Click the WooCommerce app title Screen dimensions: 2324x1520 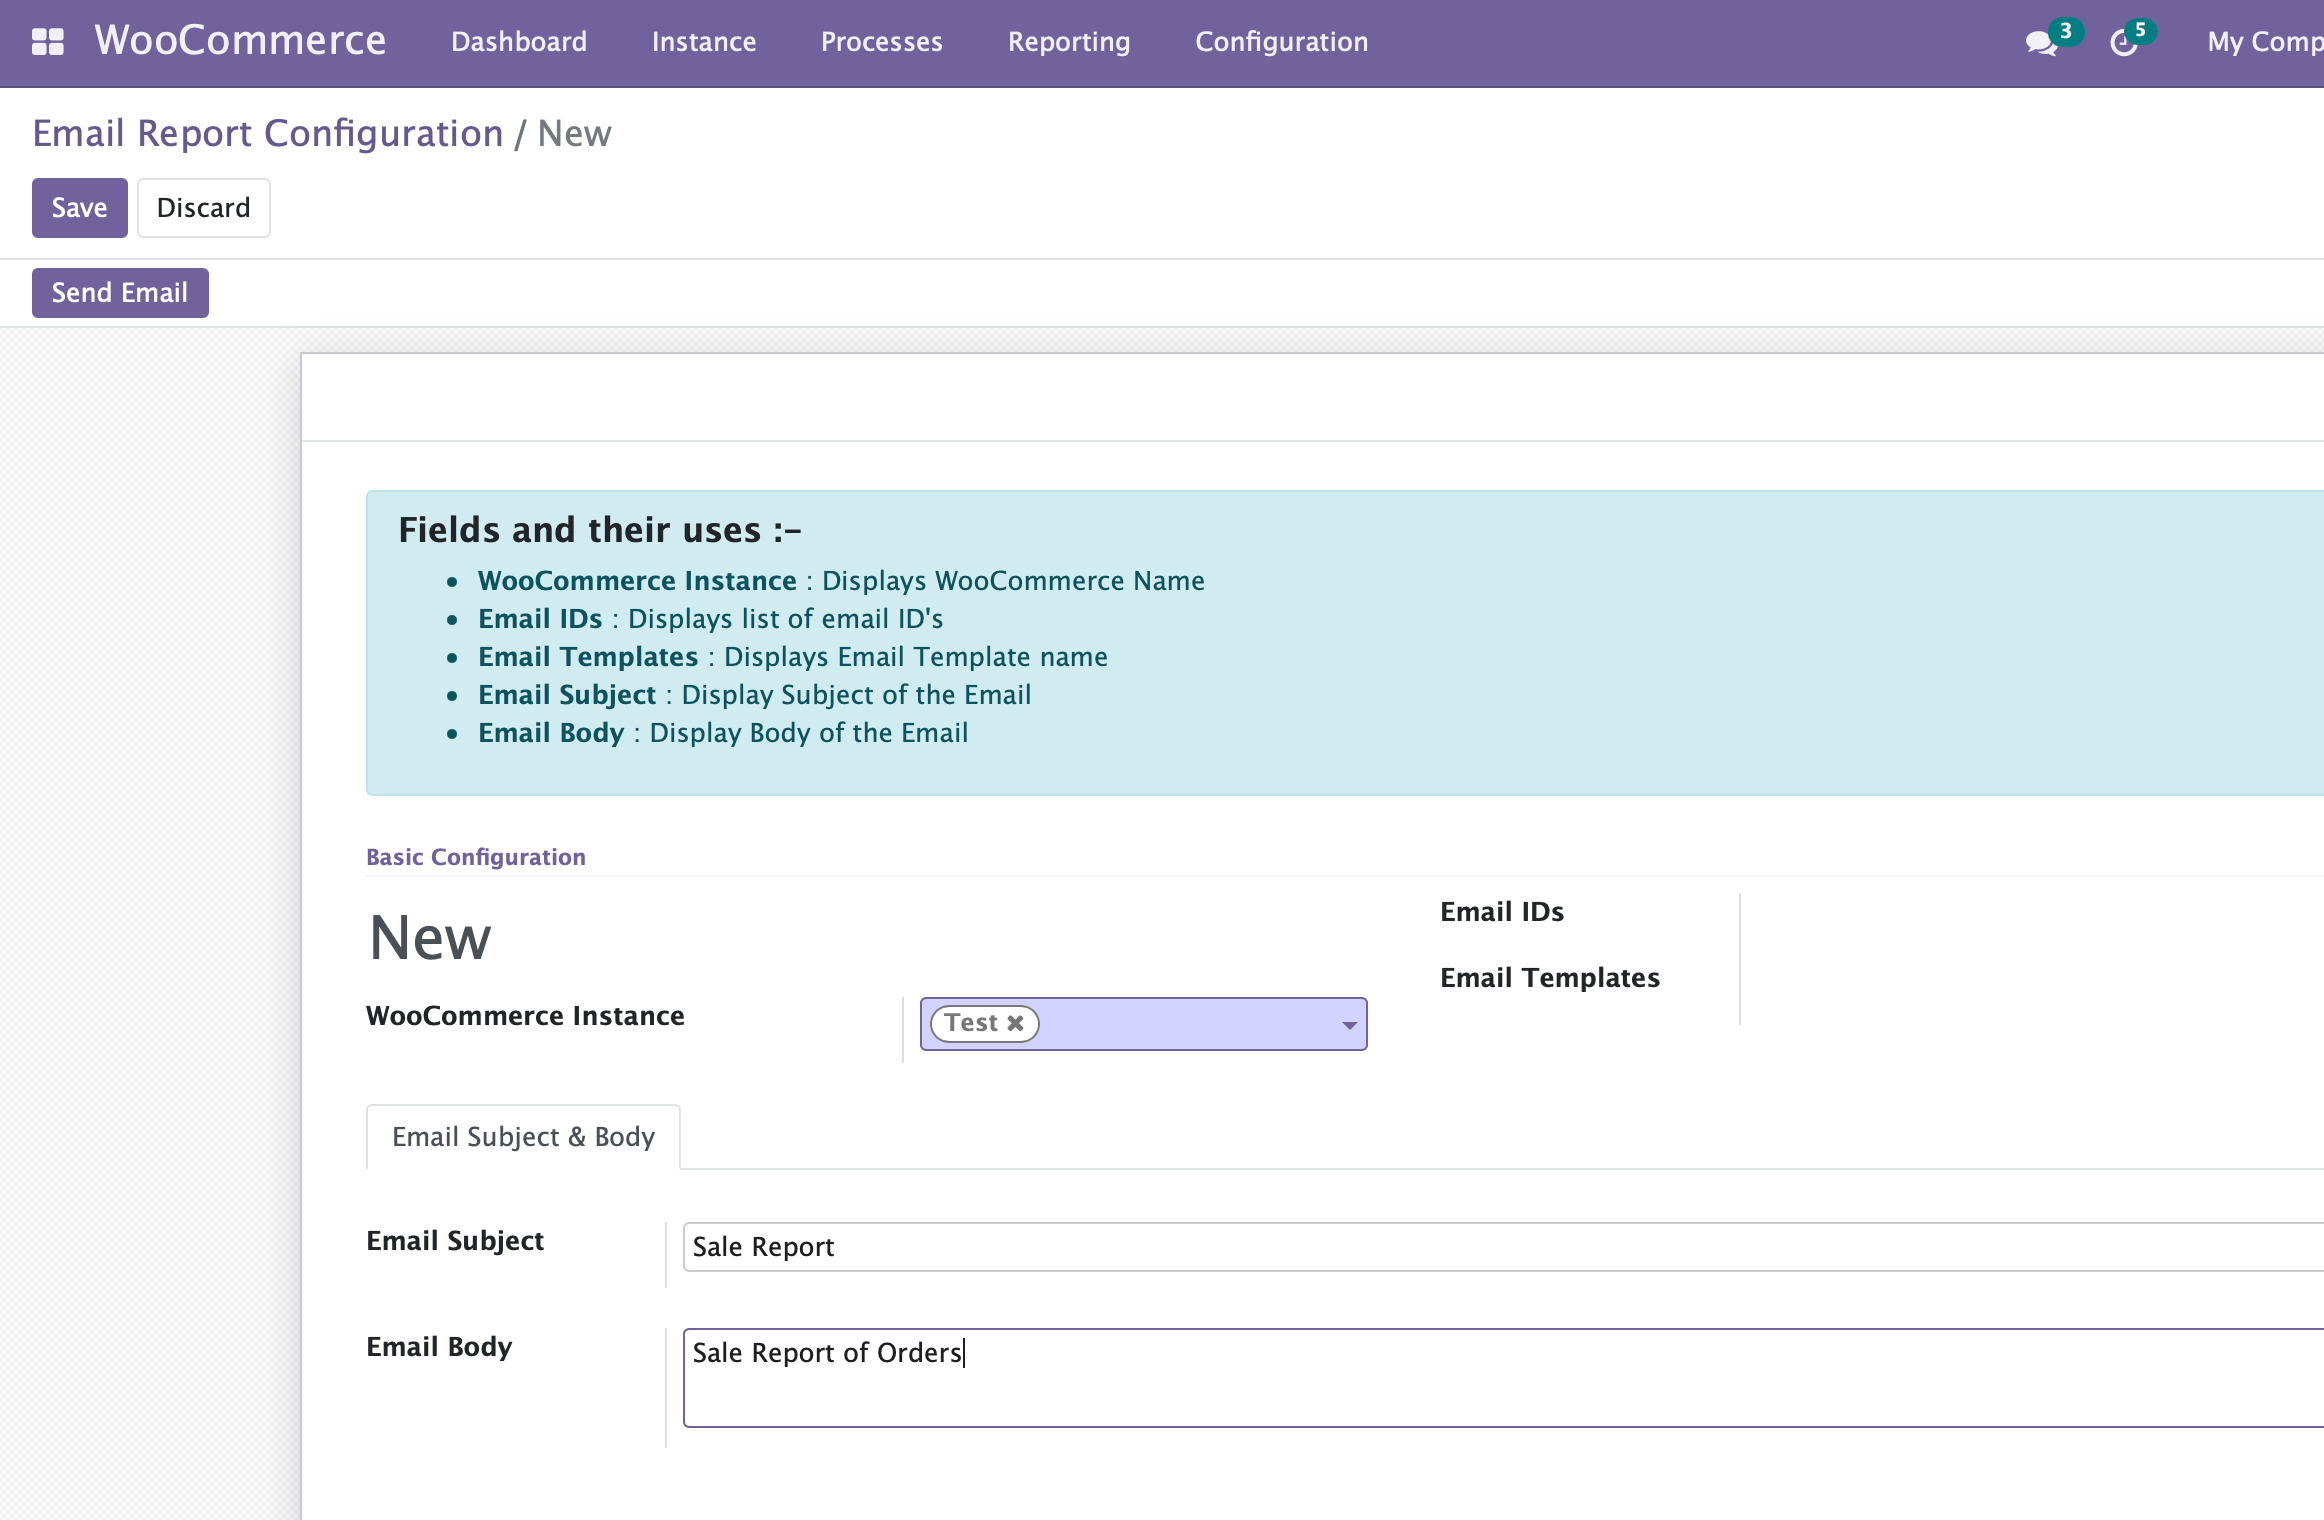coord(240,40)
